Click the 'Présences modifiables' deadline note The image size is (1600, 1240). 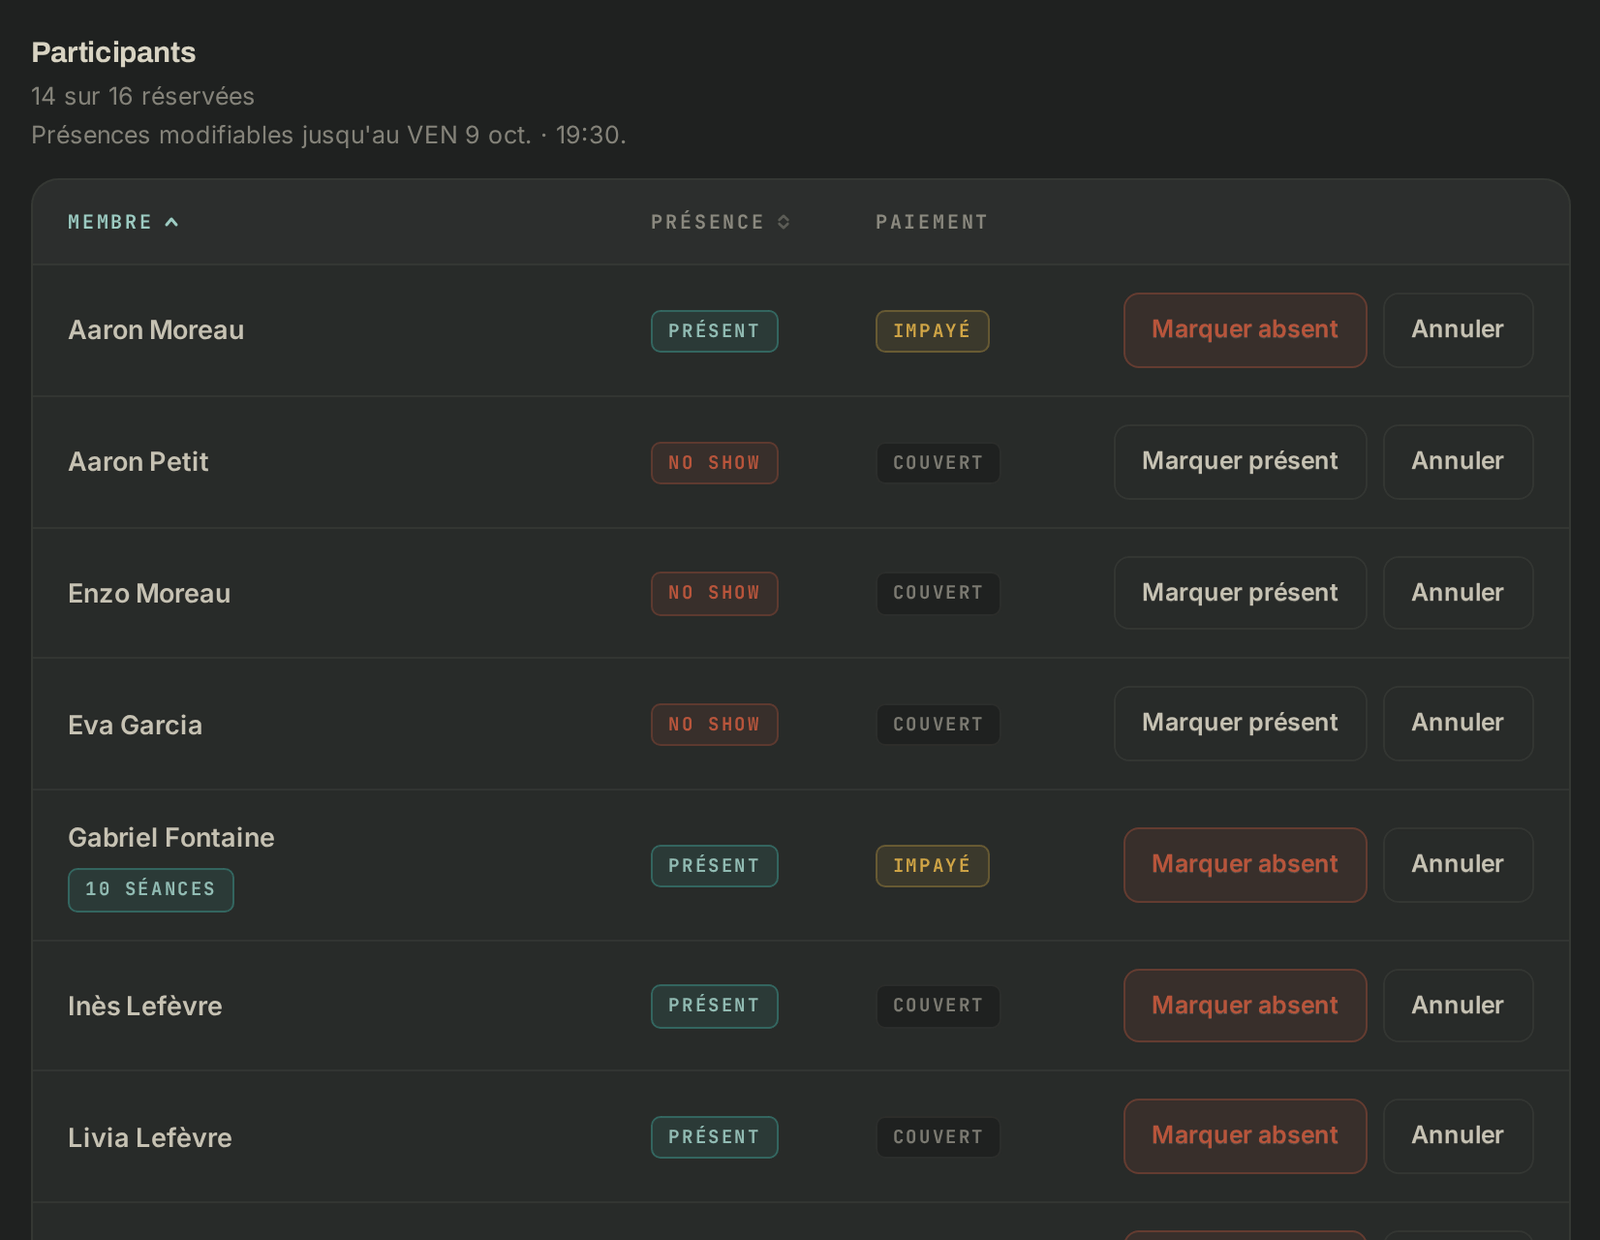tap(329, 135)
